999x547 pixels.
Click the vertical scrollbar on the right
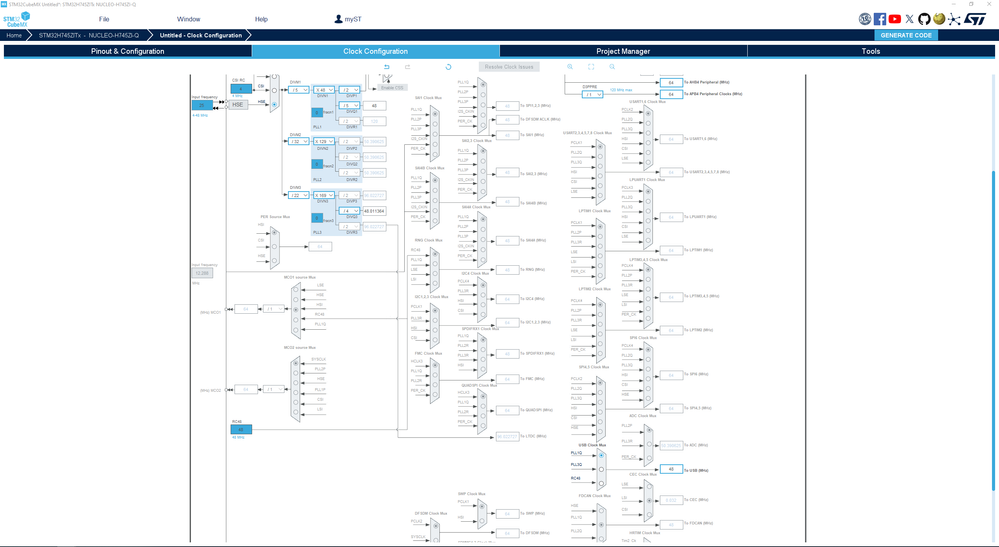[x=993, y=331]
